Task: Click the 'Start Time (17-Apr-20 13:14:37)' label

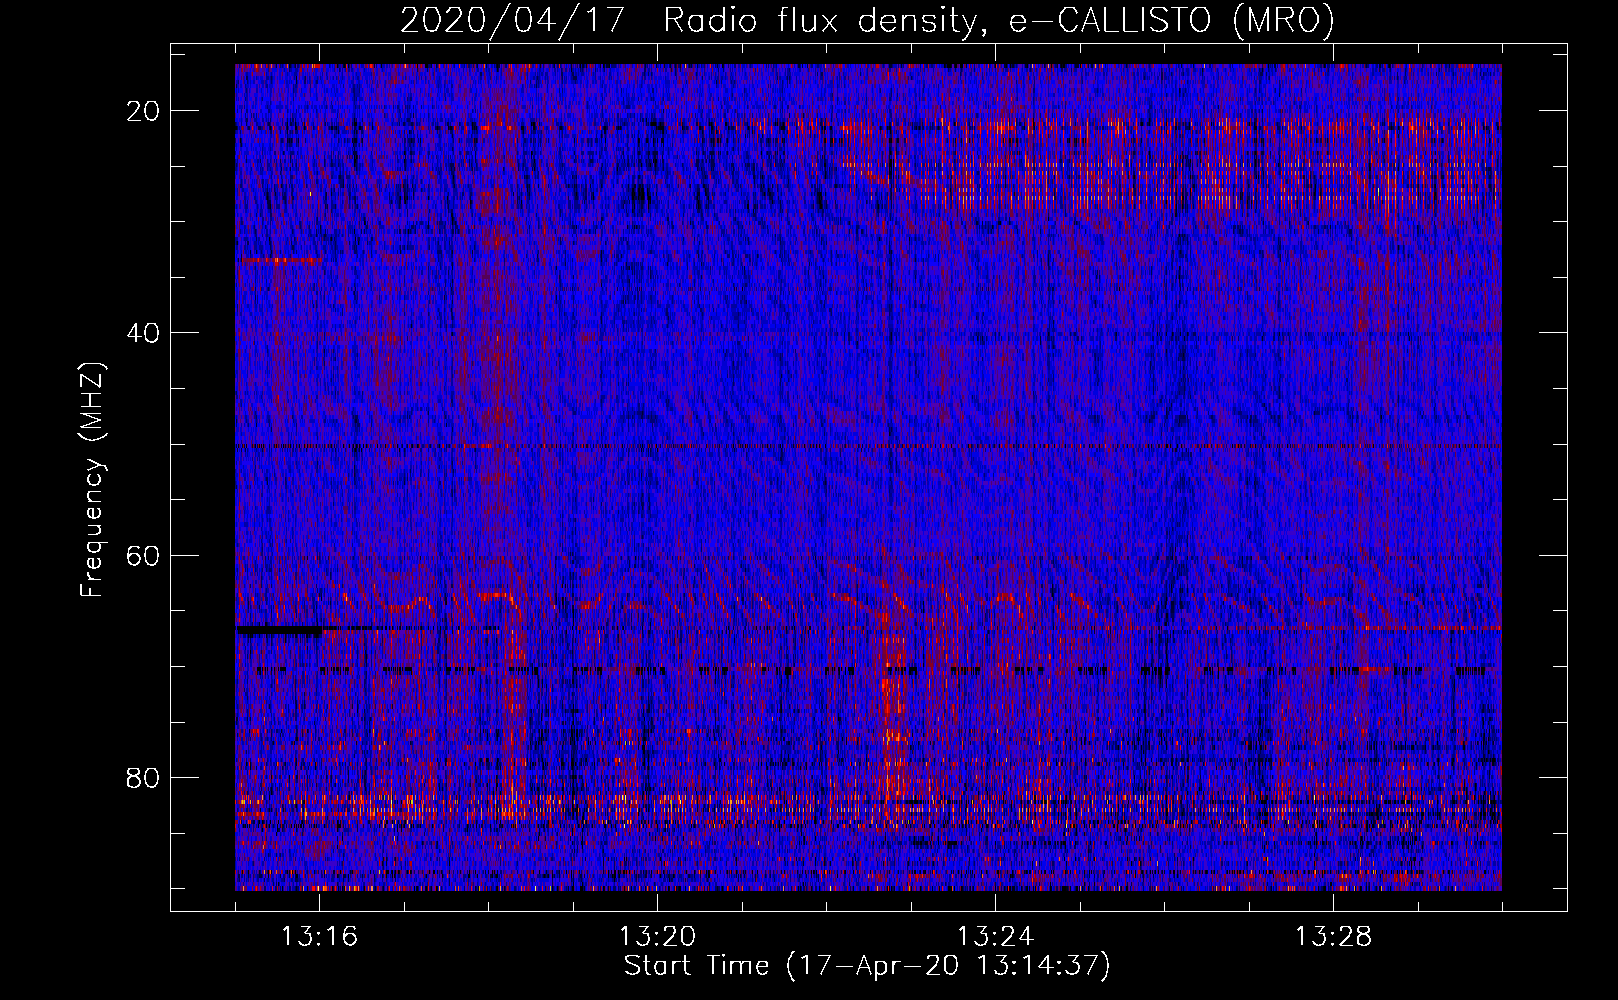Action: [x=867, y=966]
